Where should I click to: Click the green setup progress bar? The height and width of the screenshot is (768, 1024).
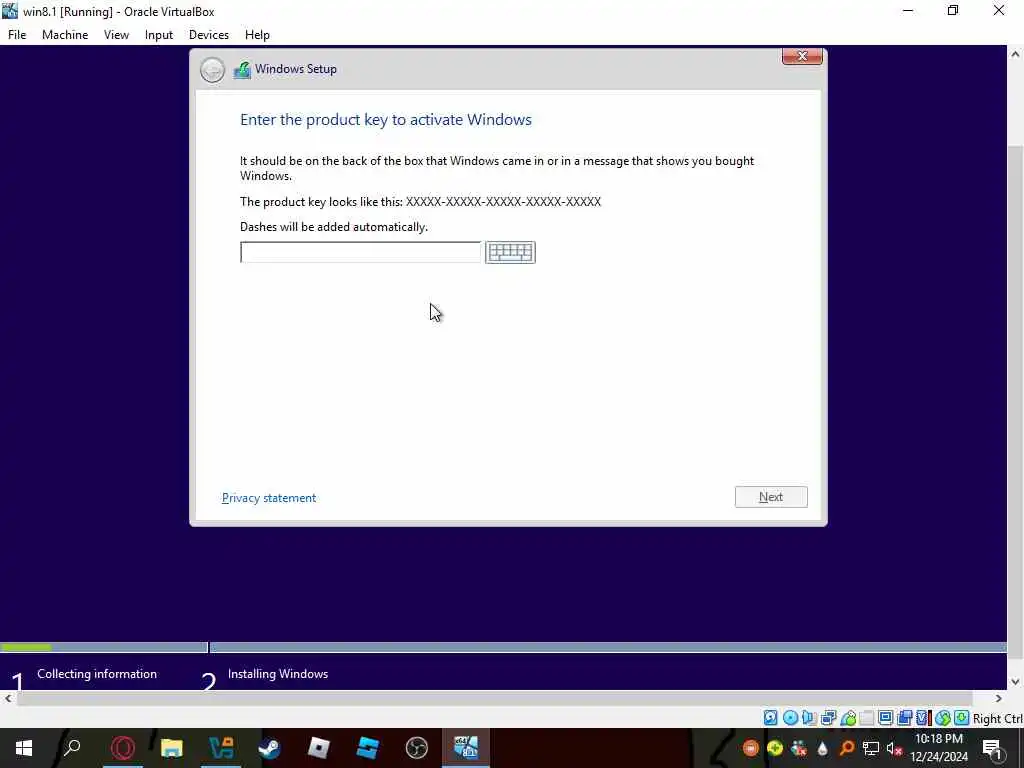[26, 647]
